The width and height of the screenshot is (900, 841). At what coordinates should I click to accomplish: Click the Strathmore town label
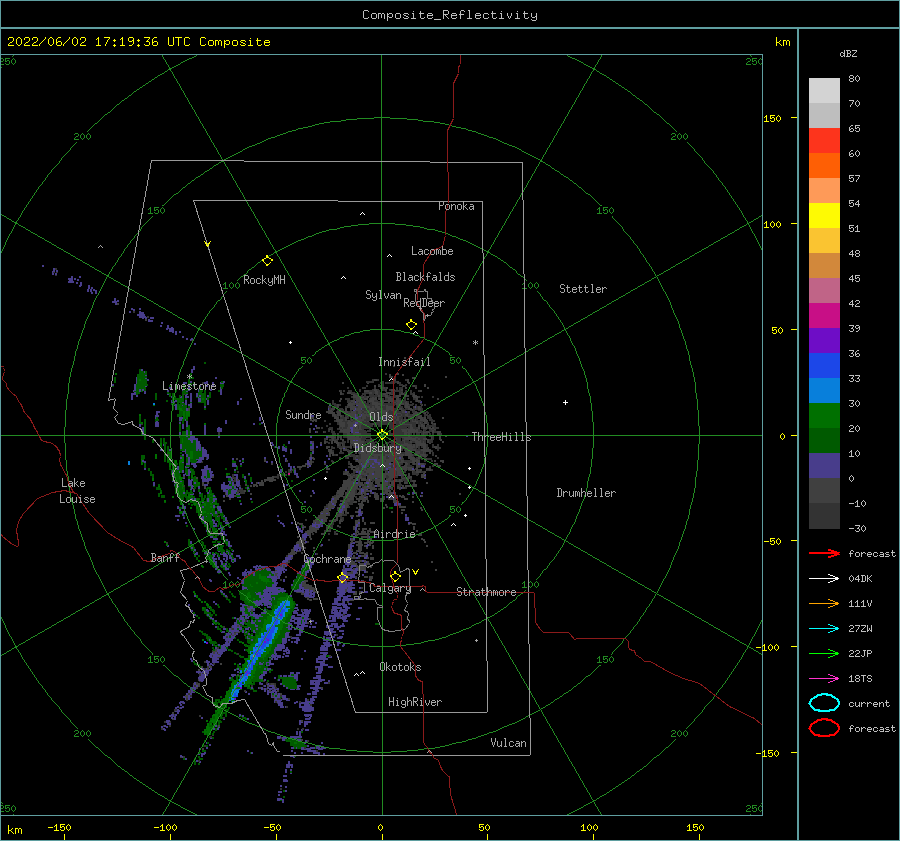[x=486, y=592]
